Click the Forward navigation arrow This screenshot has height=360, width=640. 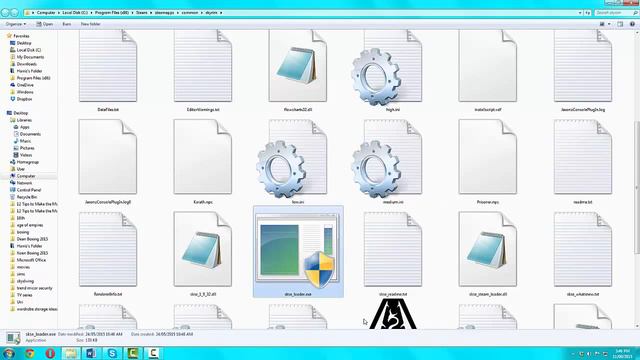[15, 13]
